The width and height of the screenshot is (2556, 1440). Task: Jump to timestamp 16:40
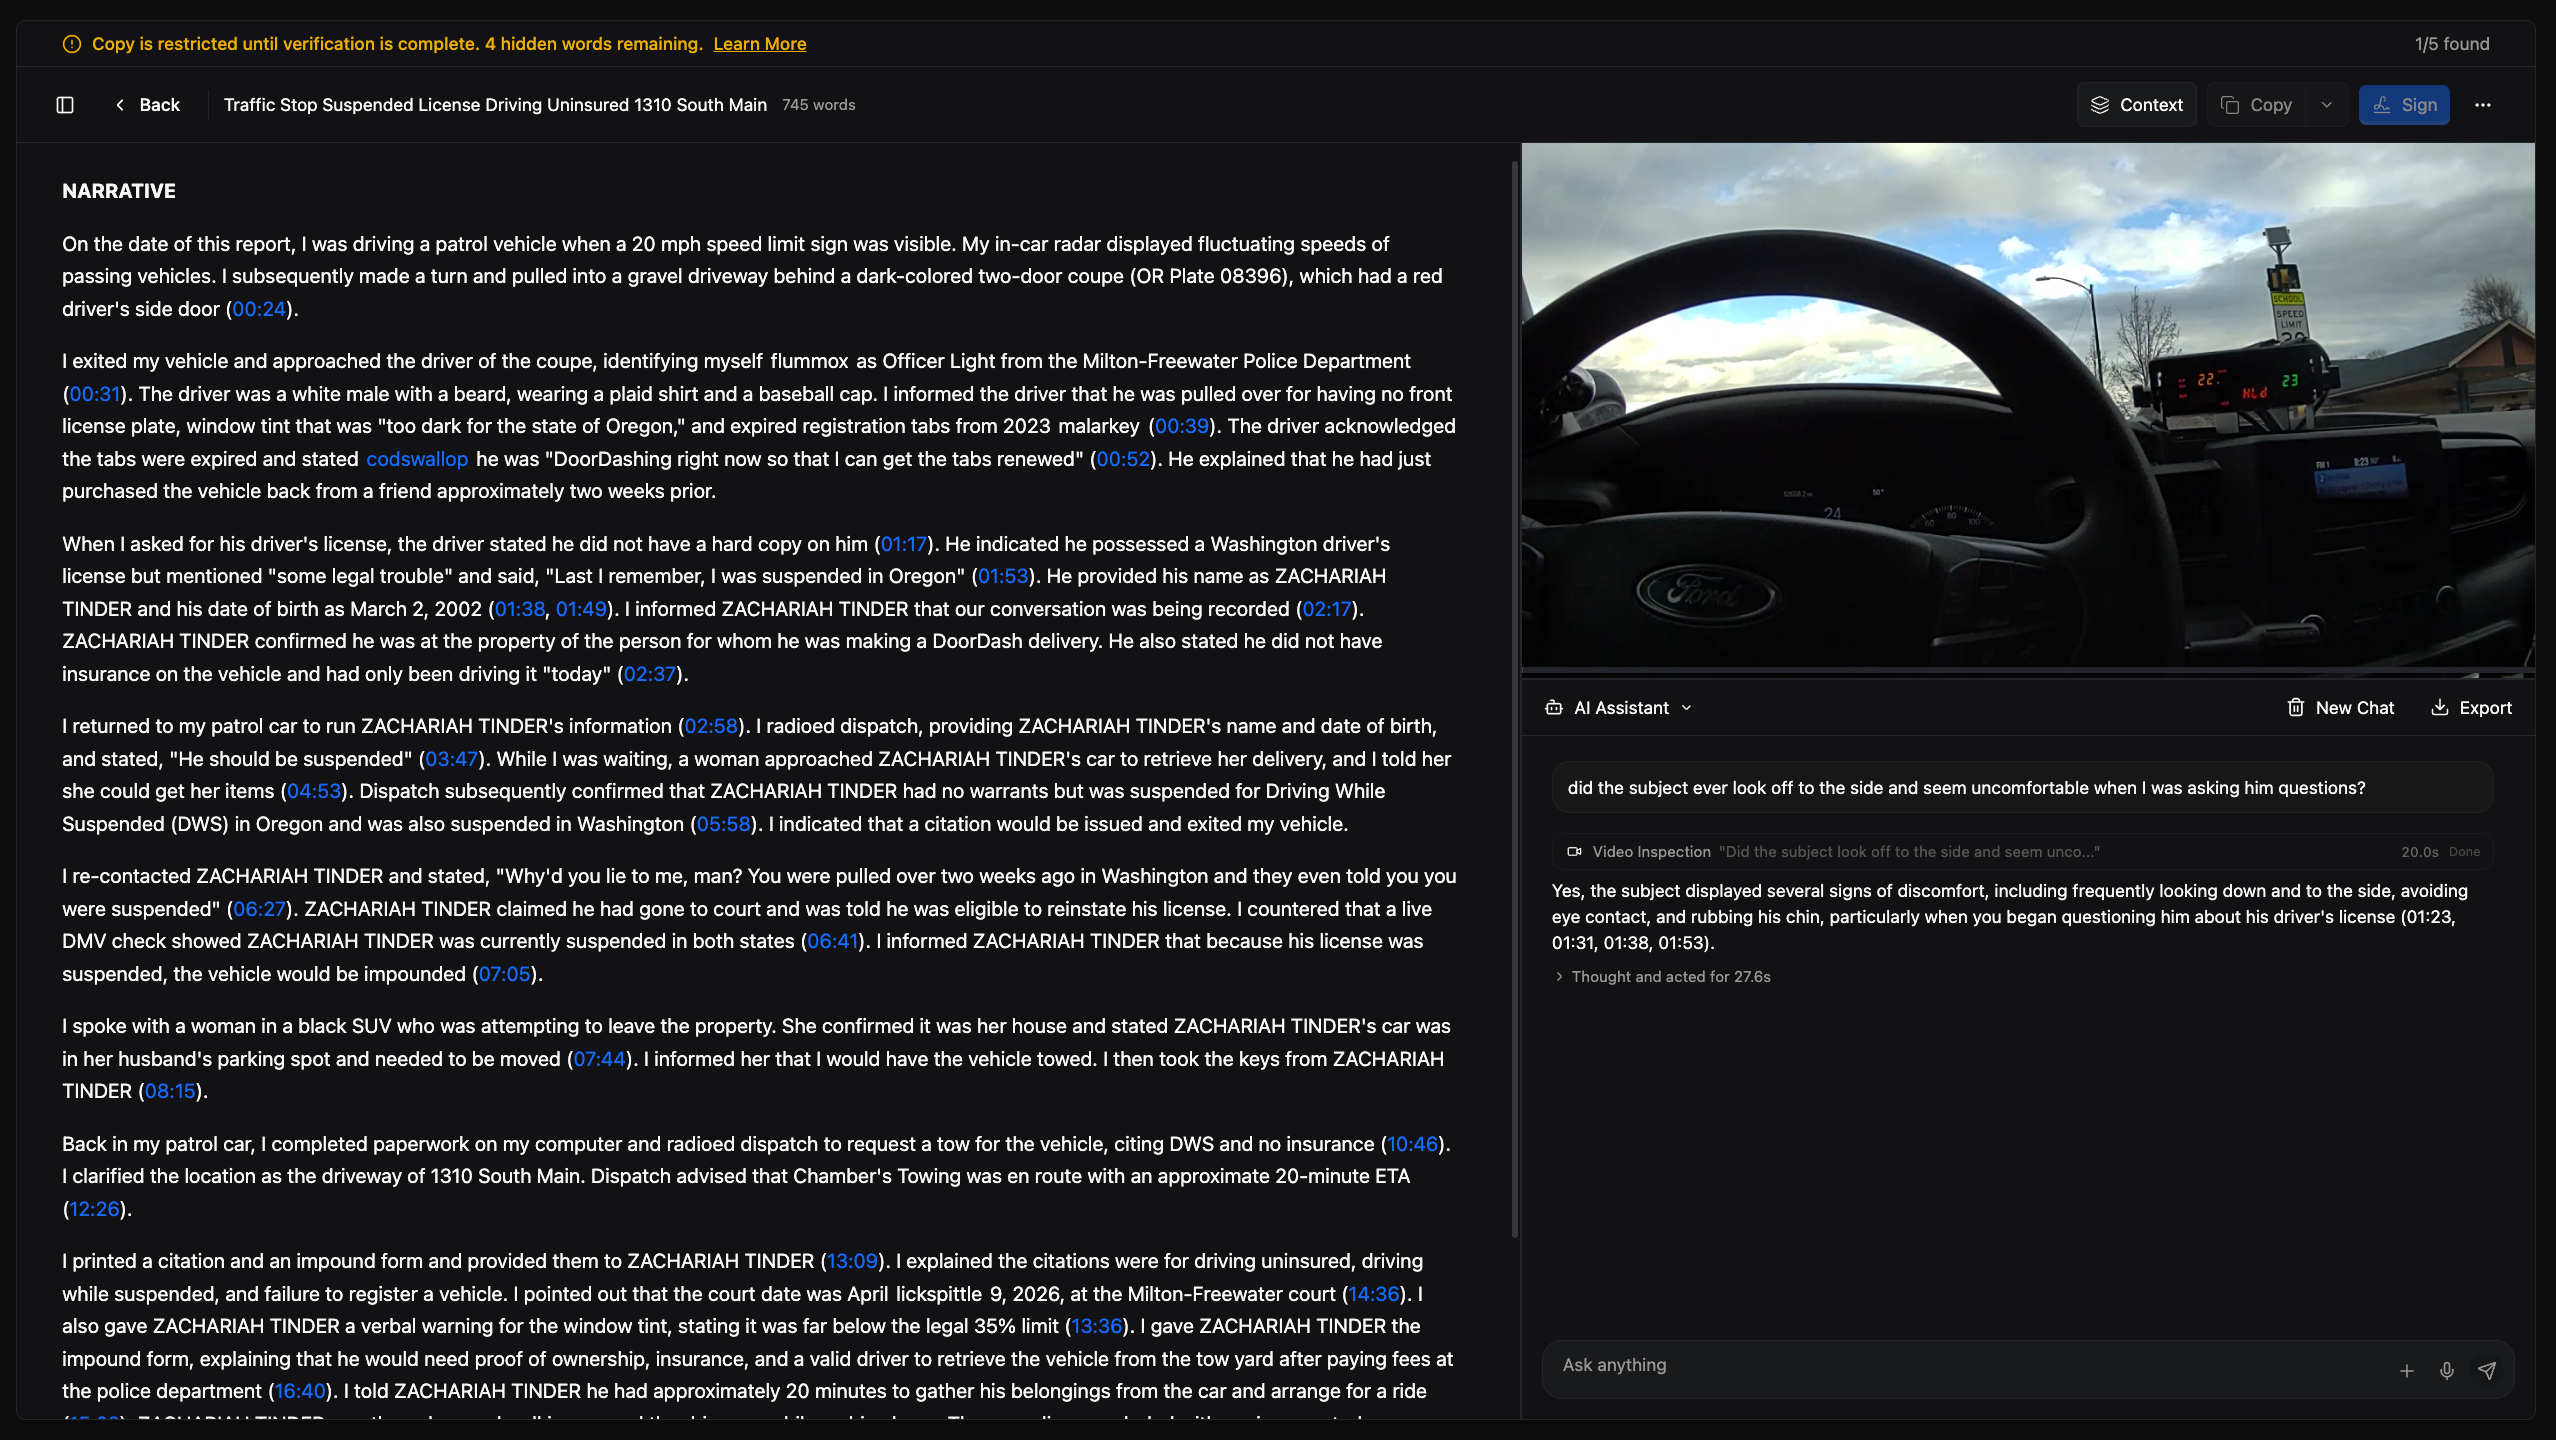click(301, 1391)
